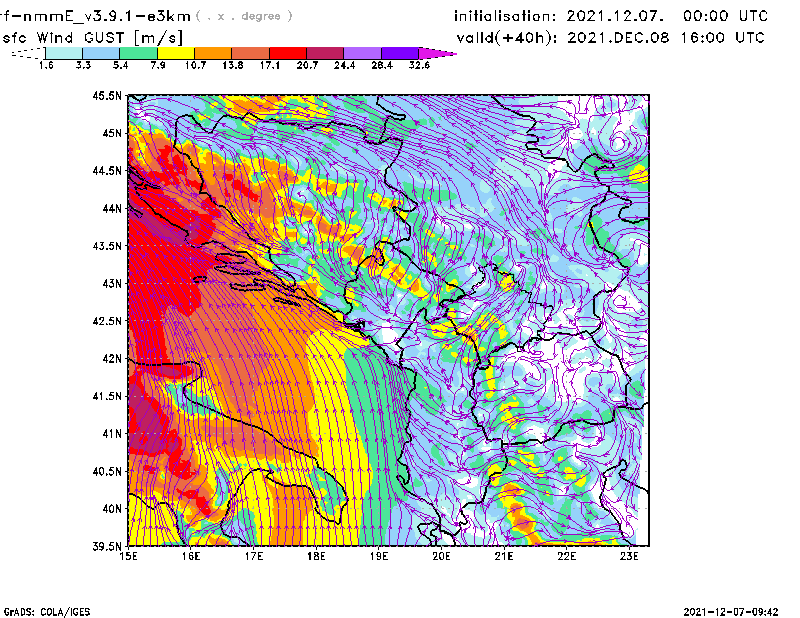
Task: Click the '18E' longitude label
Action: [316, 556]
